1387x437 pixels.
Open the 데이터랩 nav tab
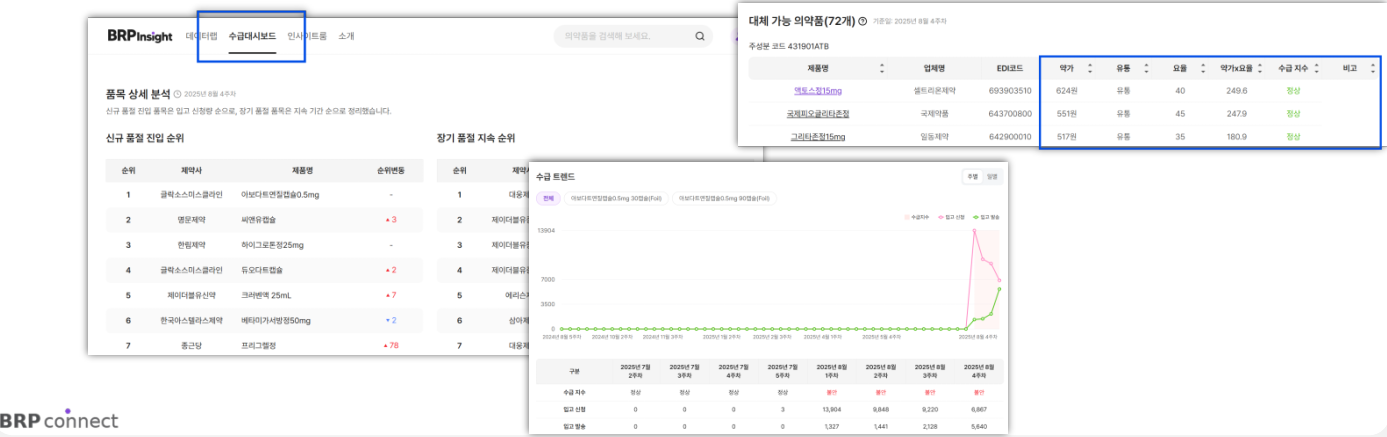201,37
